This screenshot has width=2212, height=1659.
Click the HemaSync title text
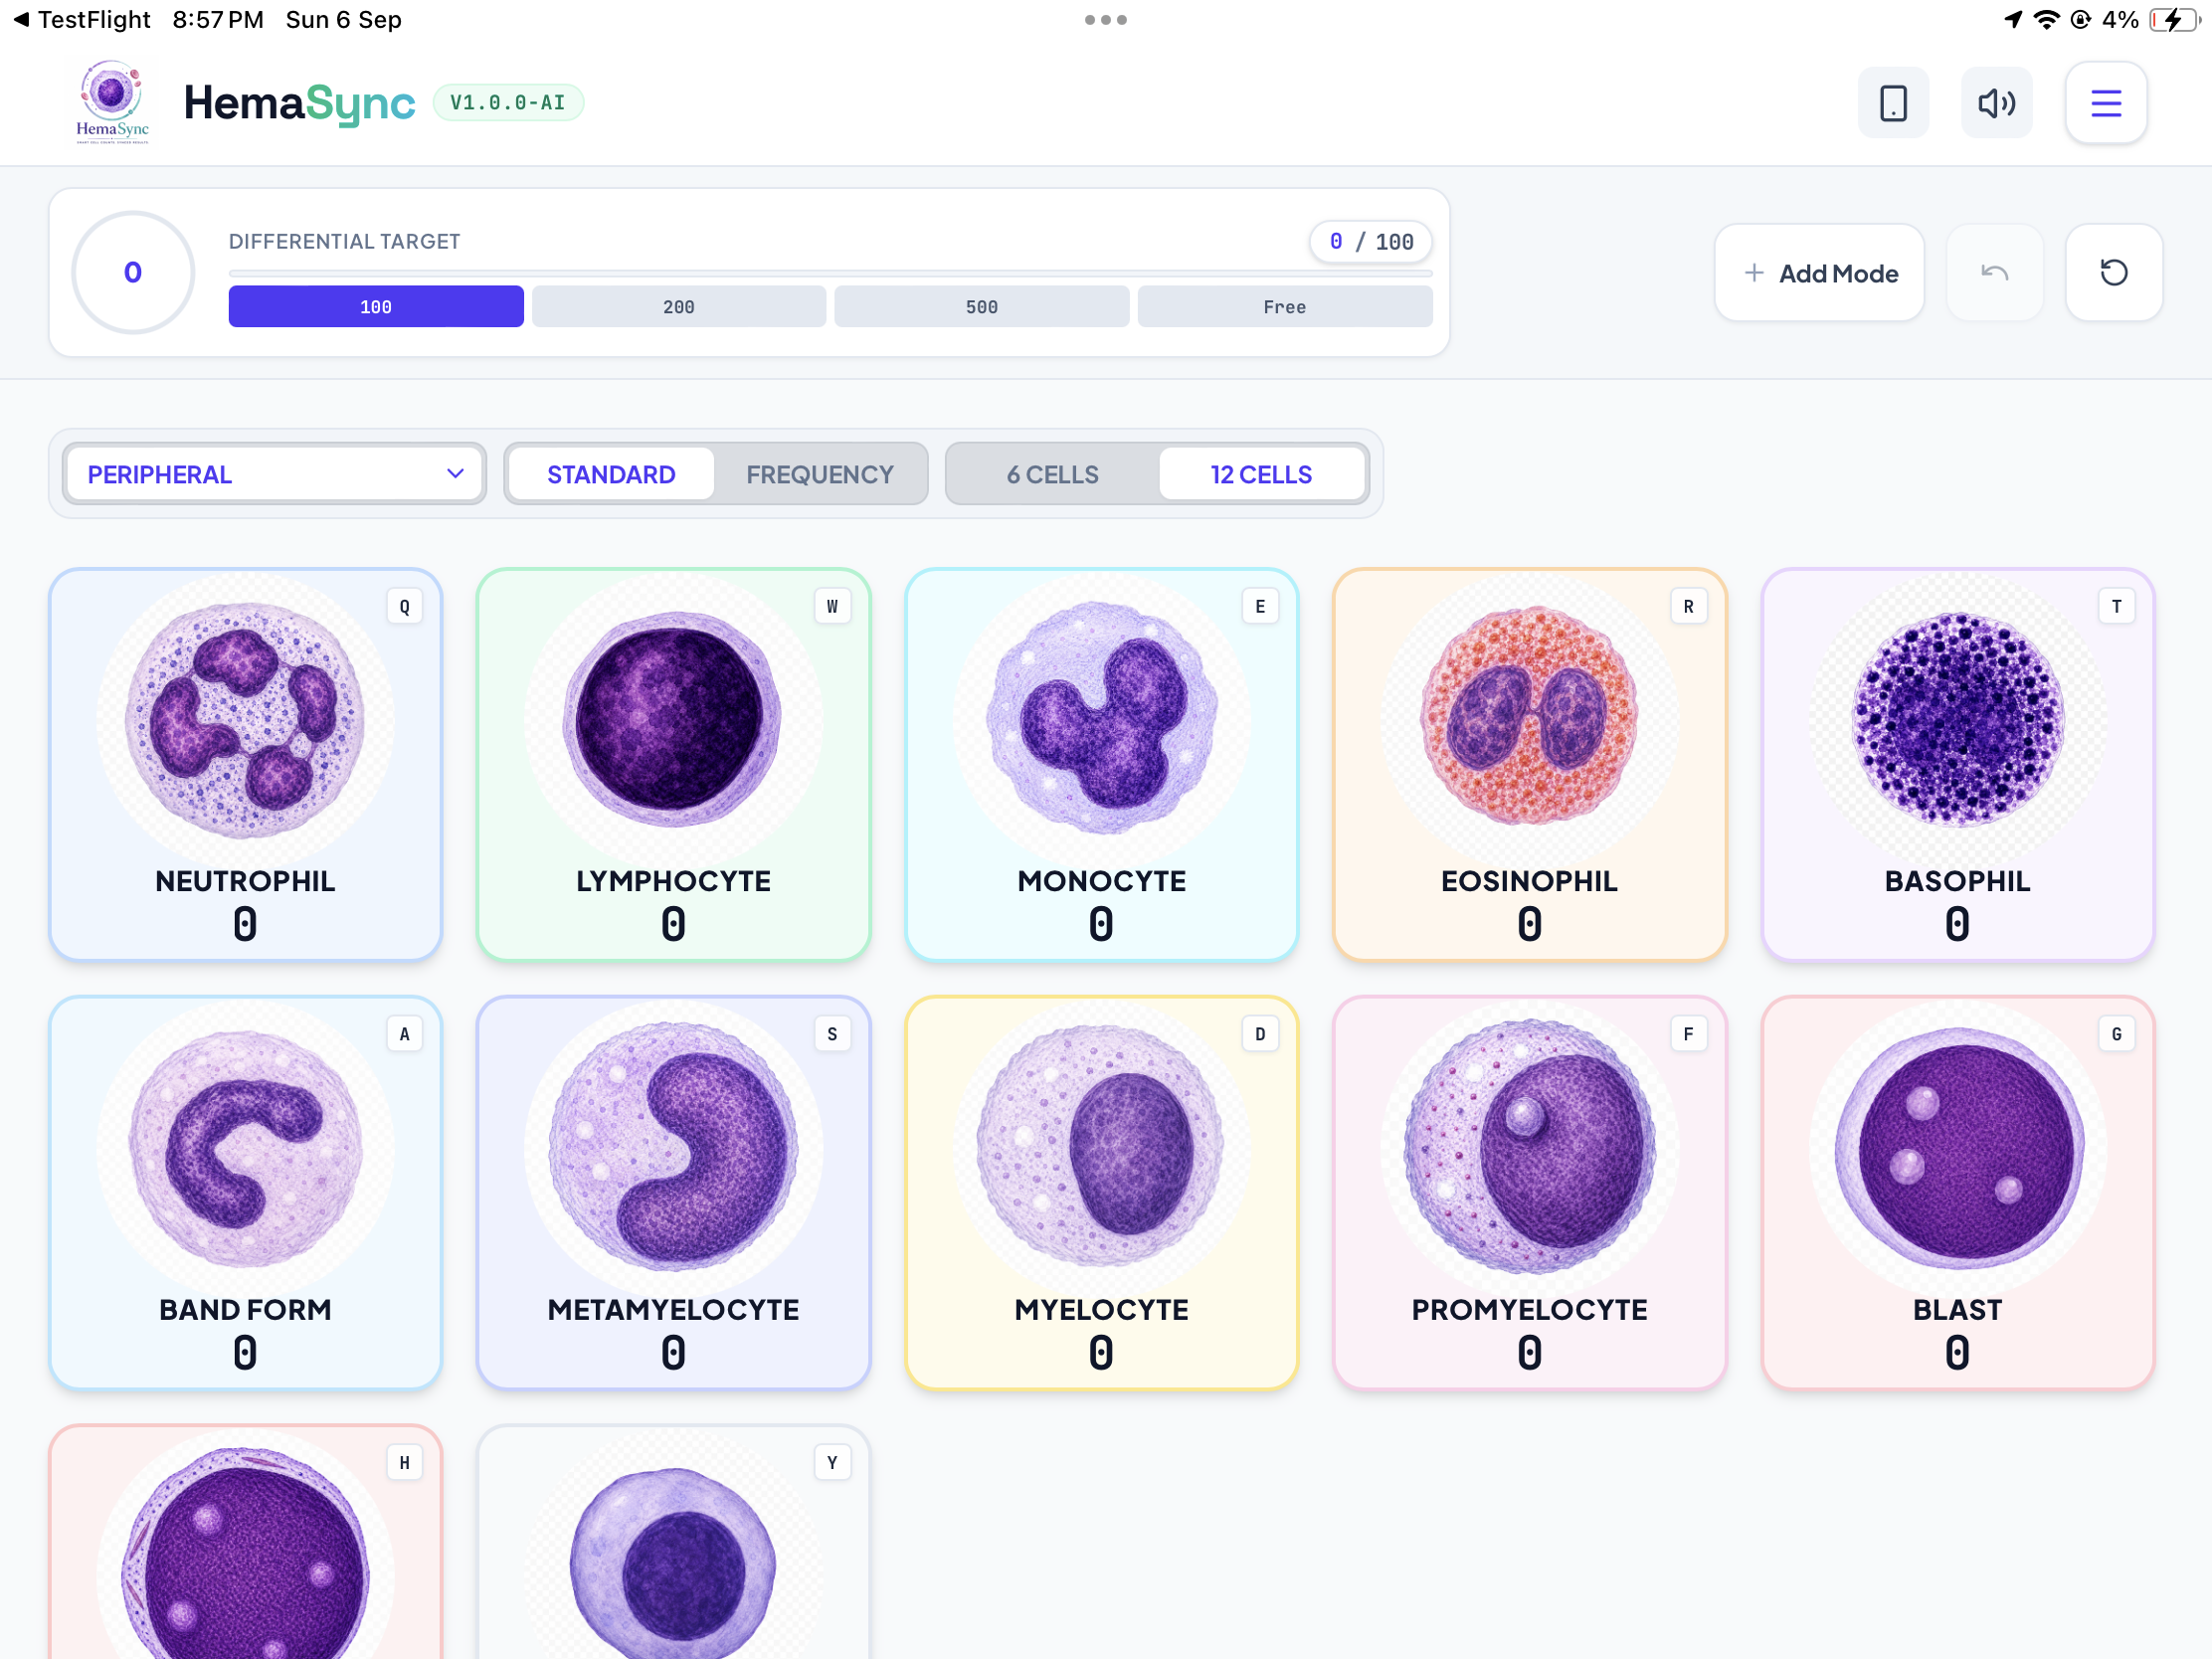(299, 103)
